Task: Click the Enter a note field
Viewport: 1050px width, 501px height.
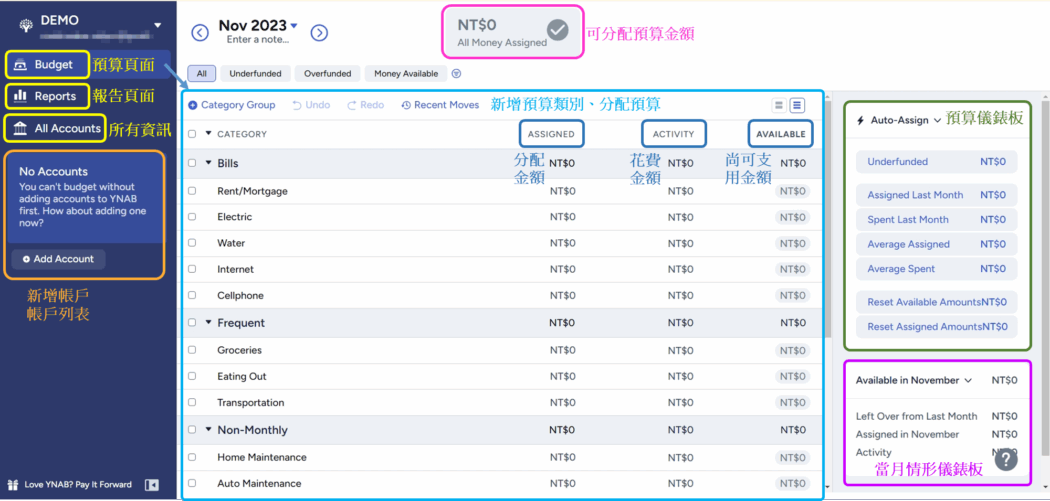Action: click(x=258, y=40)
